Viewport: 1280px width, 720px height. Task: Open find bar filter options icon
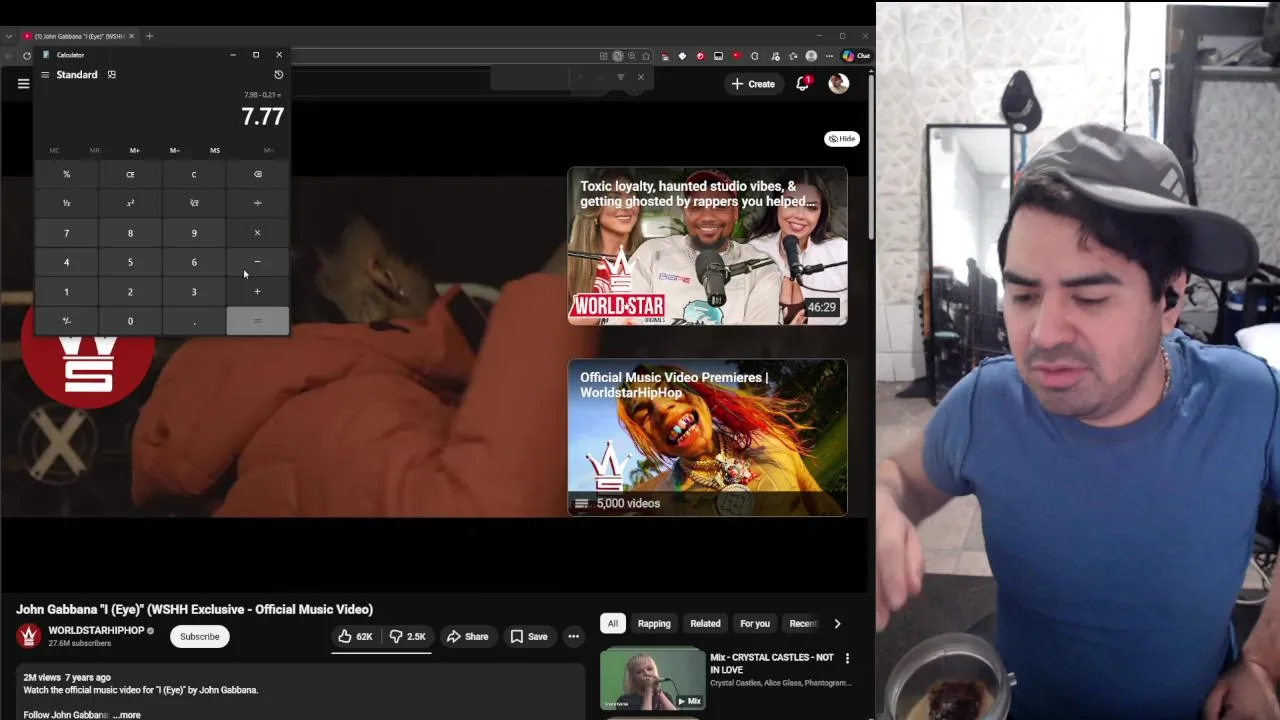click(x=620, y=77)
